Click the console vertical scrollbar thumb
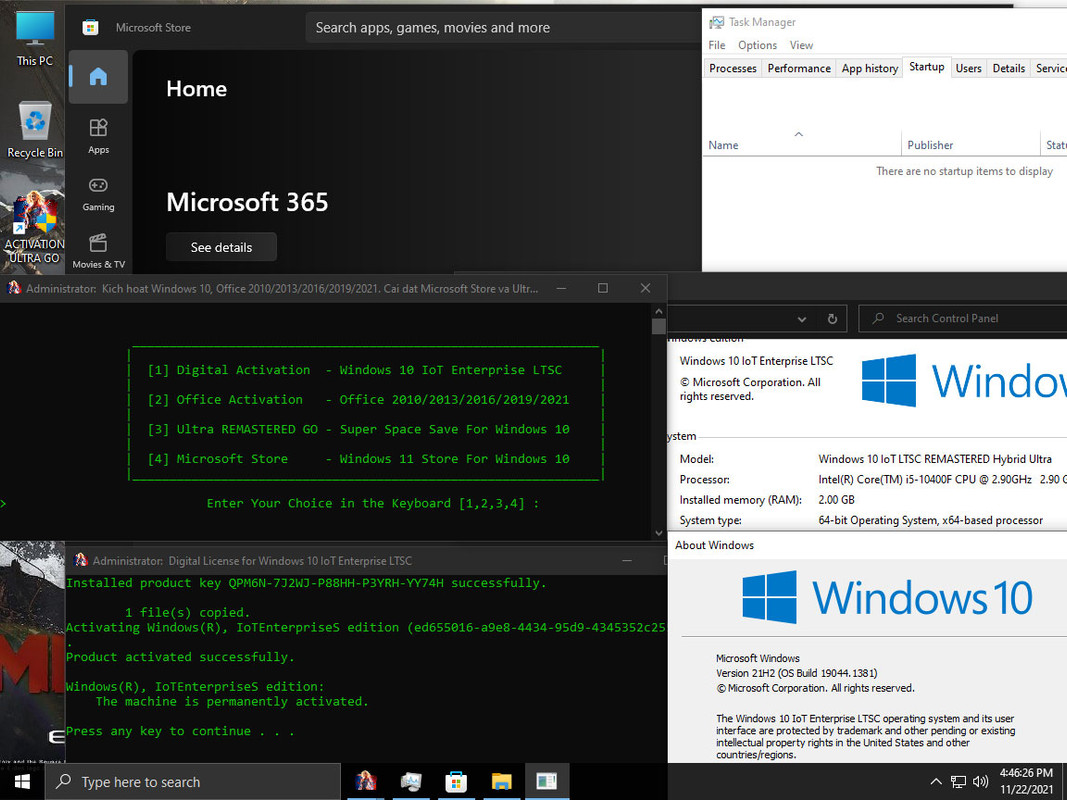 pyautogui.click(x=658, y=327)
